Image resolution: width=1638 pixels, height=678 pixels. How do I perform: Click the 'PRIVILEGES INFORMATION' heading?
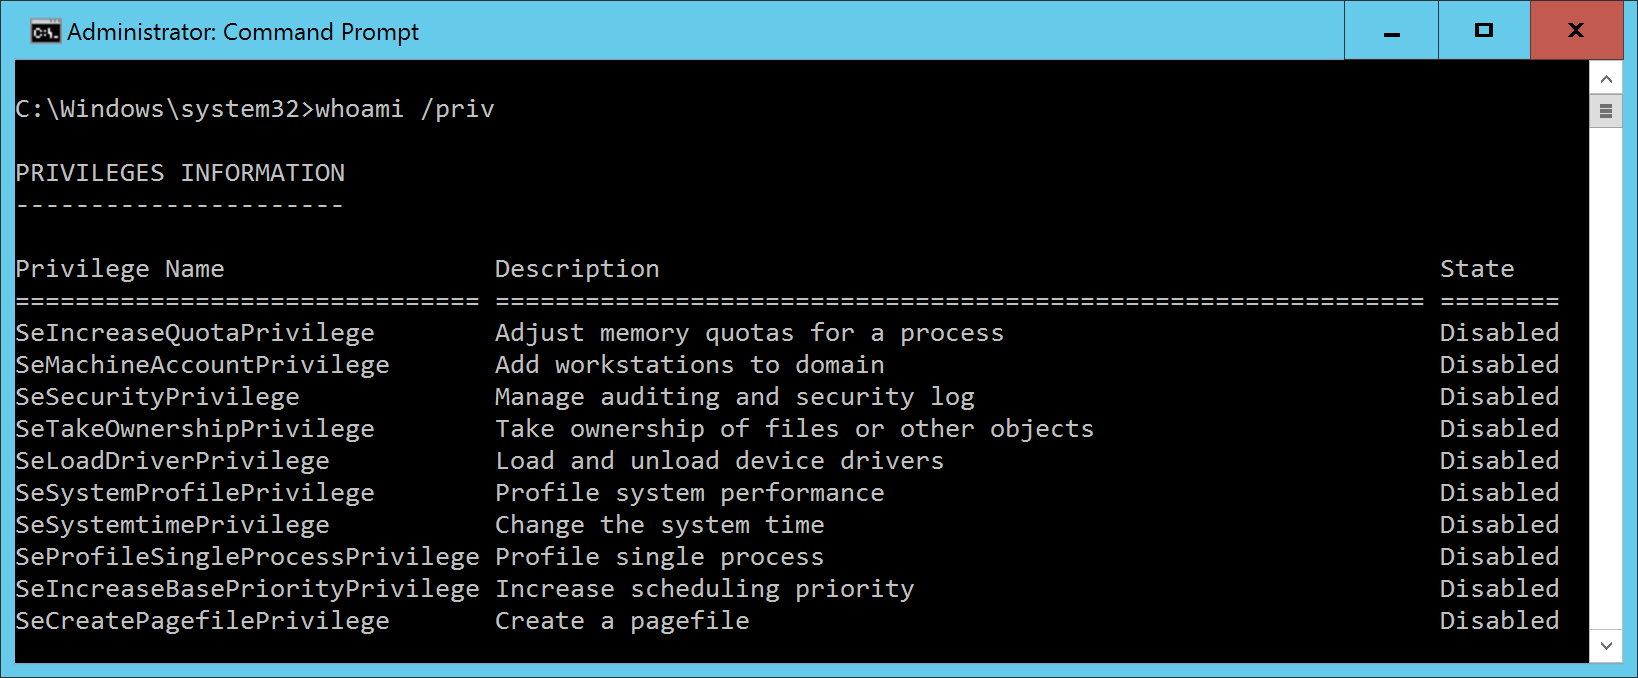coord(180,173)
